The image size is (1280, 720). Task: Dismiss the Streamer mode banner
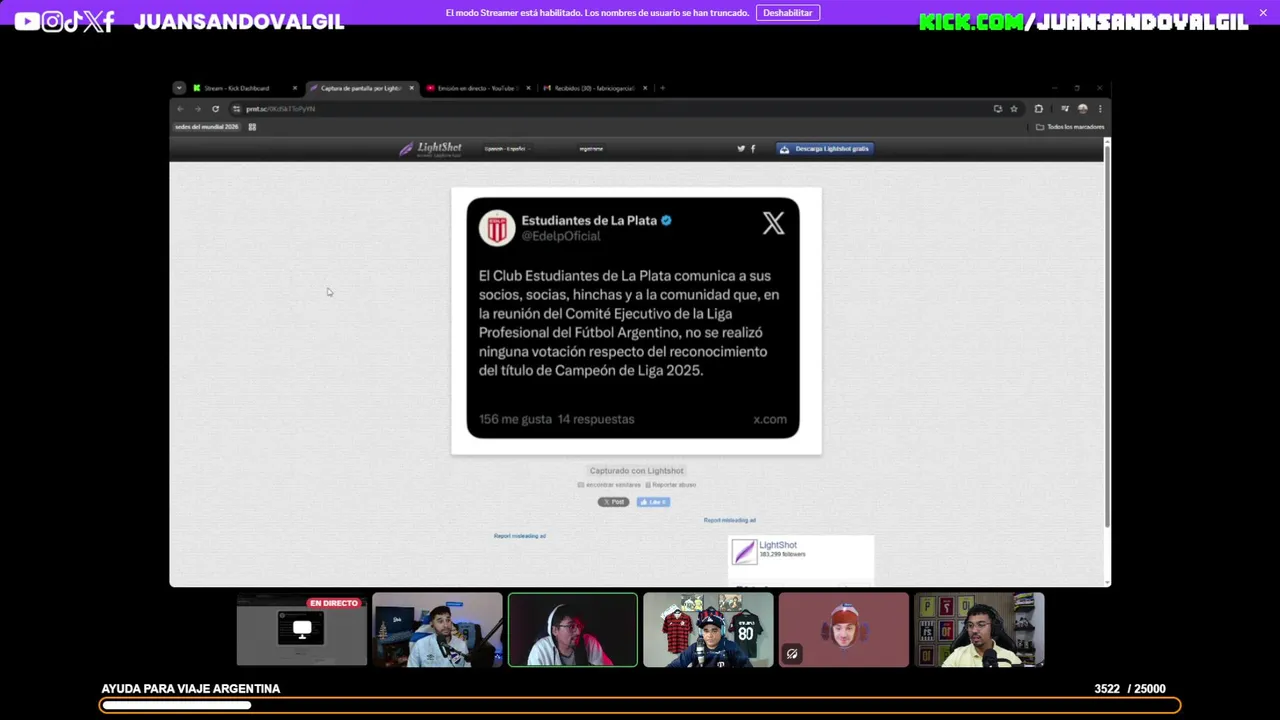(x=1263, y=12)
